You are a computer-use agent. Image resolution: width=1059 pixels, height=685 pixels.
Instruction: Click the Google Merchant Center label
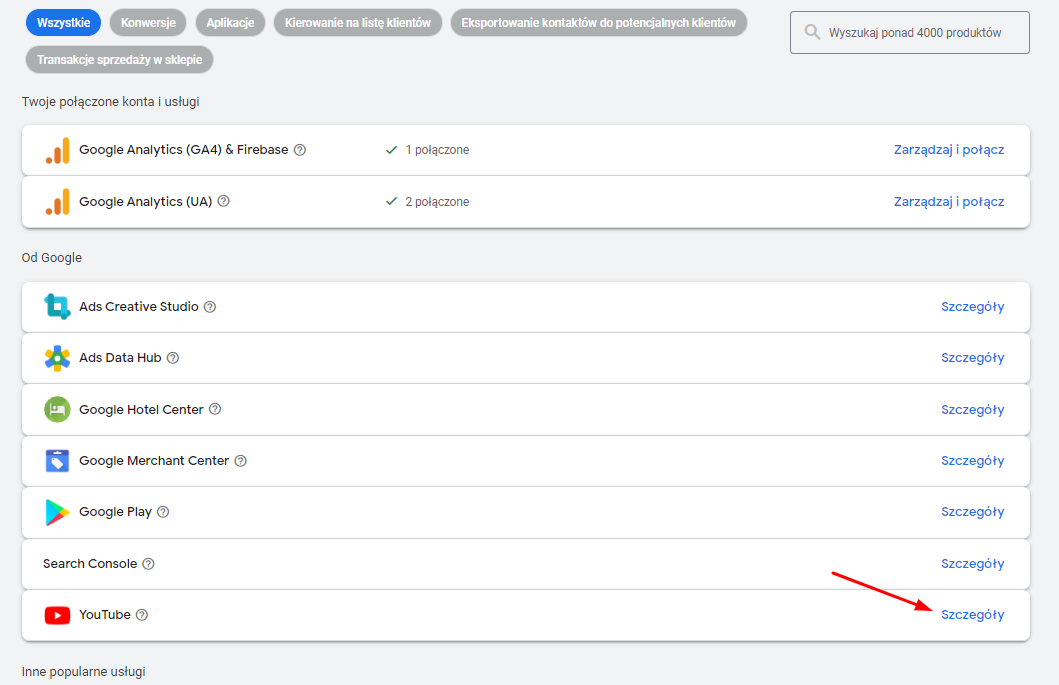click(x=154, y=461)
